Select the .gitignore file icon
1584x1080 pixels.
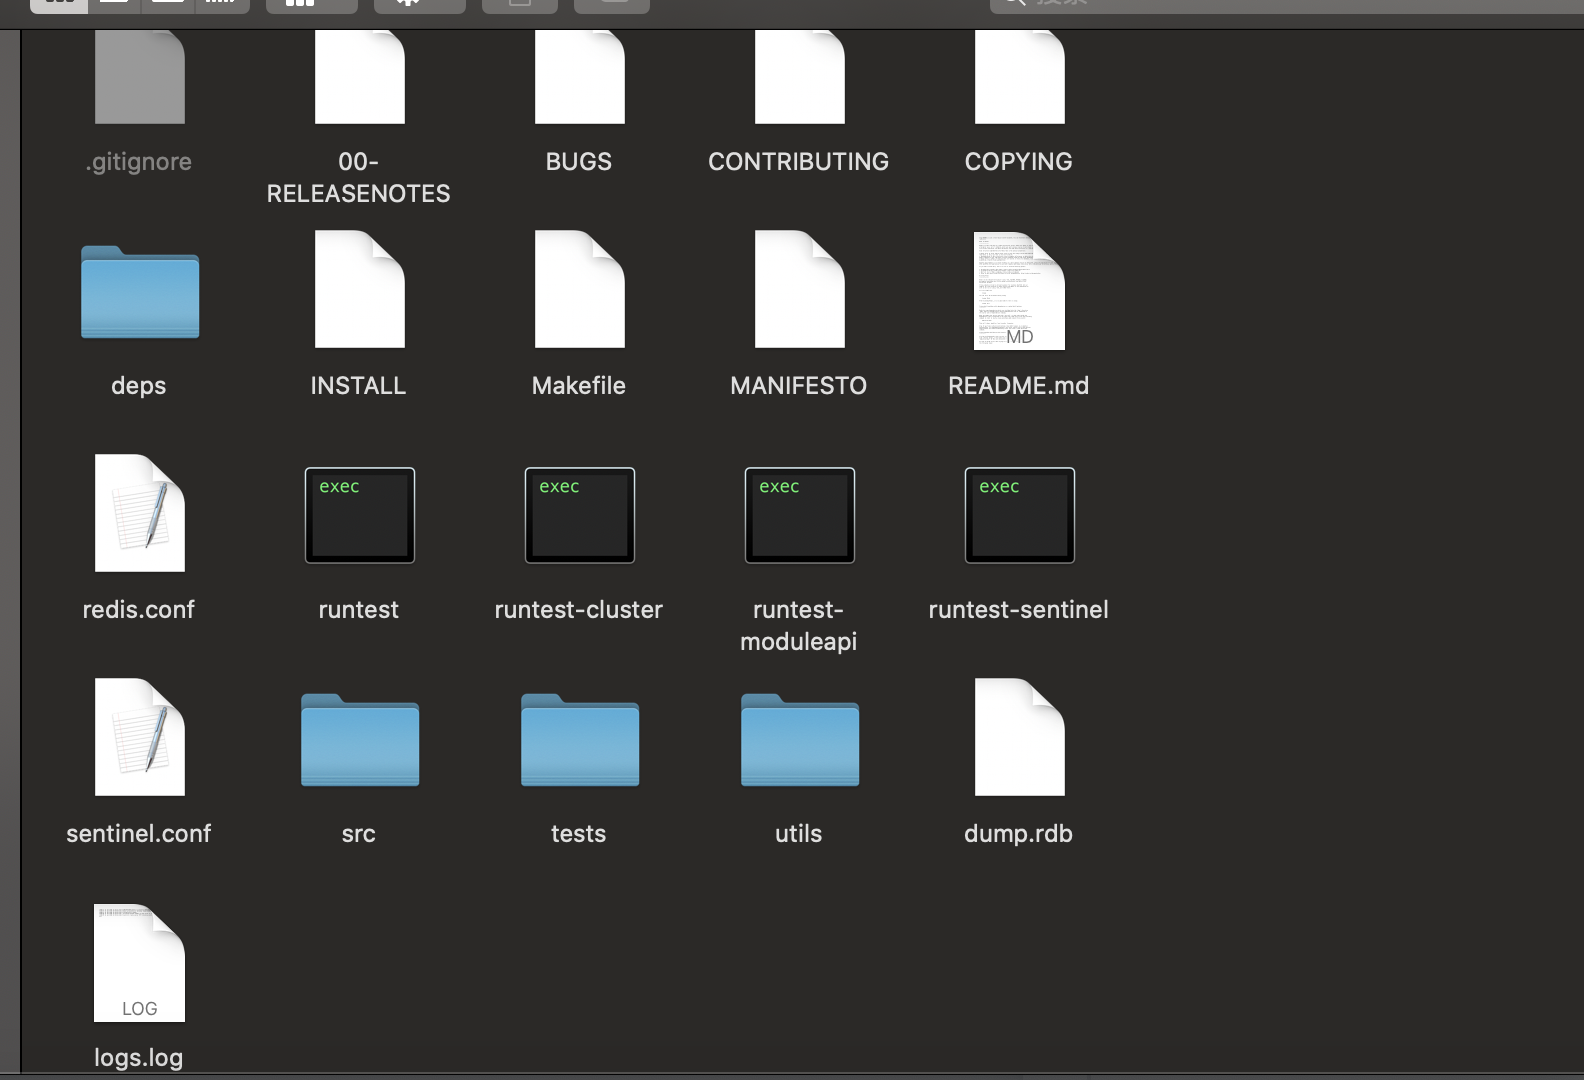(140, 77)
